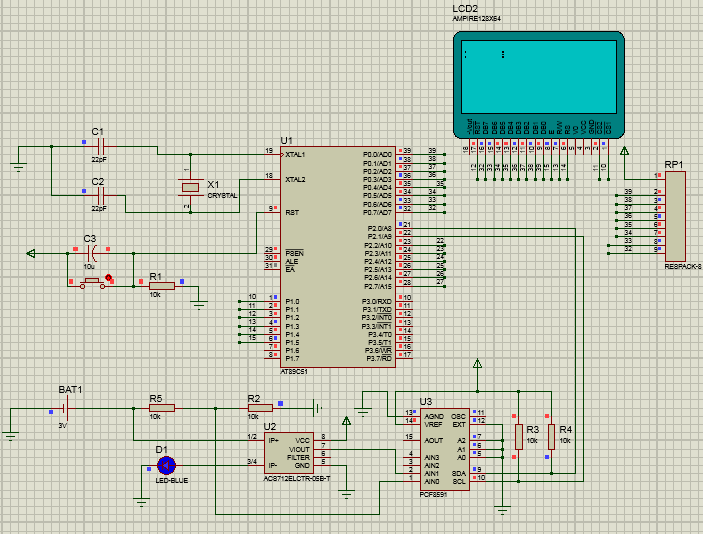Click the LCD2 reference label
The height and width of the screenshot is (534, 703).
coord(465,9)
